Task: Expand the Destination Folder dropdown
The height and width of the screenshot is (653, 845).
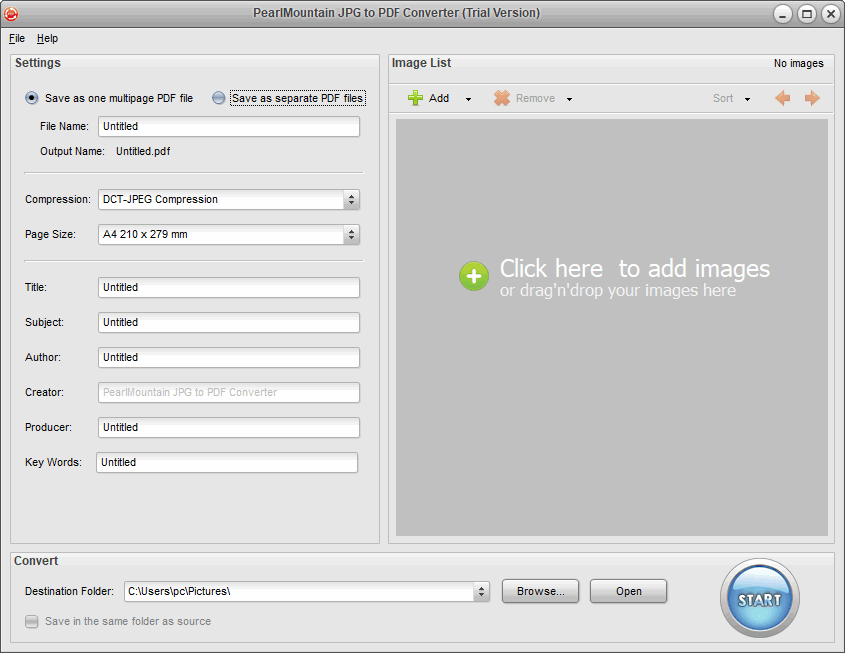Action: pos(481,592)
